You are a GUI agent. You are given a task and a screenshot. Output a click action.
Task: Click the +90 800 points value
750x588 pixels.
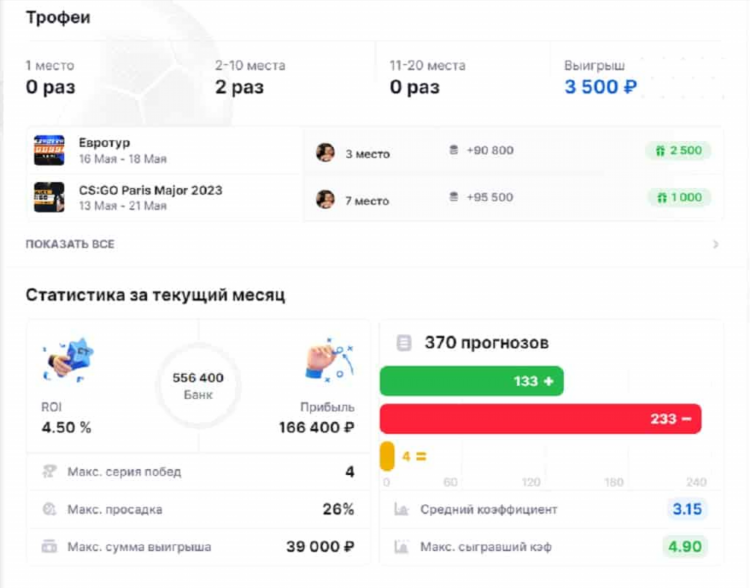pos(490,150)
